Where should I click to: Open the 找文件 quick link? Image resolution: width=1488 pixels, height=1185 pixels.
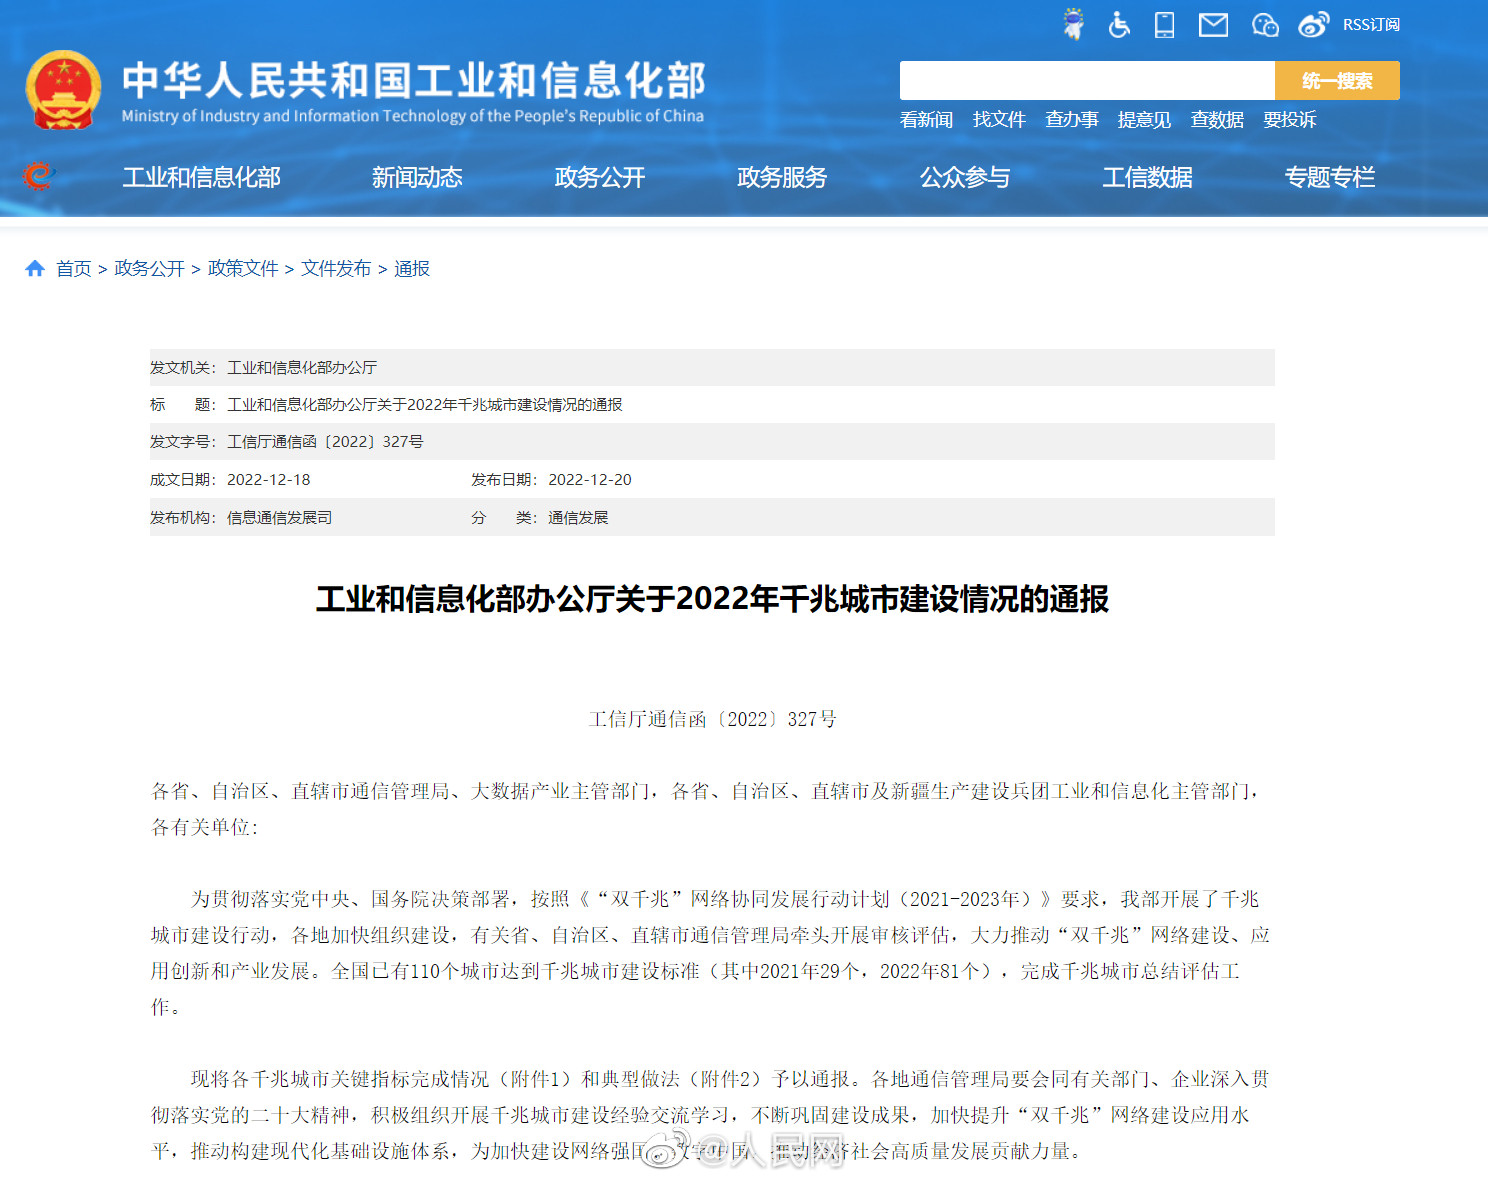tap(999, 119)
